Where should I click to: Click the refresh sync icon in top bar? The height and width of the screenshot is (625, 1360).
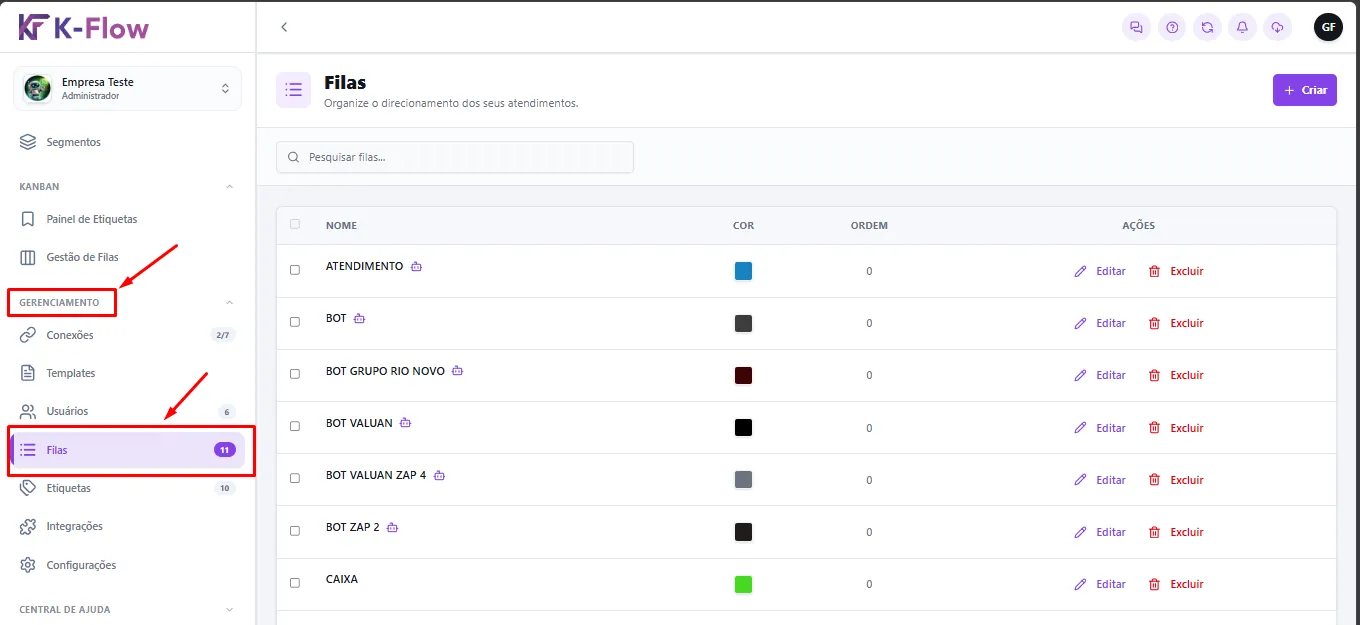[x=1208, y=28]
